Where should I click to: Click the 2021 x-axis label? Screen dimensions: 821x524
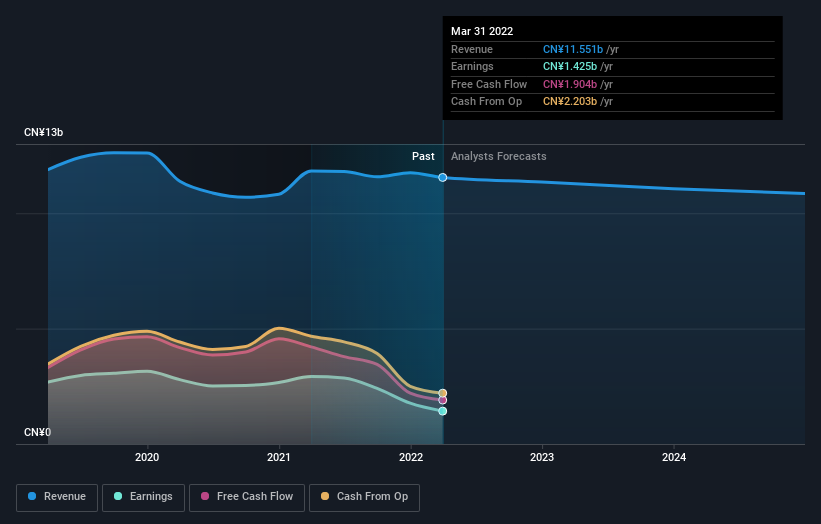[x=279, y=457]
